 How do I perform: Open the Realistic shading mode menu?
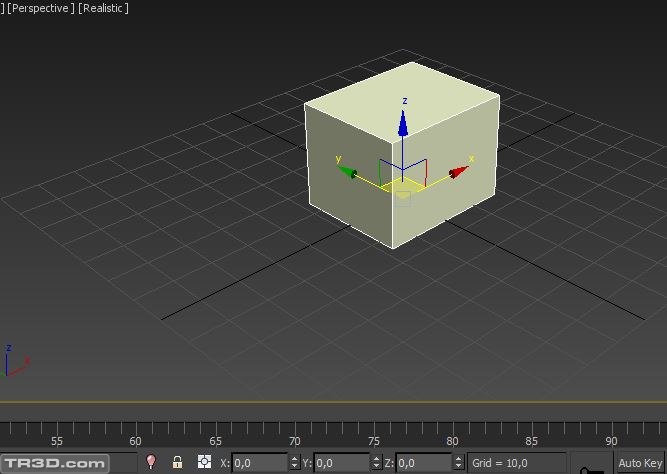click(103, 8)
